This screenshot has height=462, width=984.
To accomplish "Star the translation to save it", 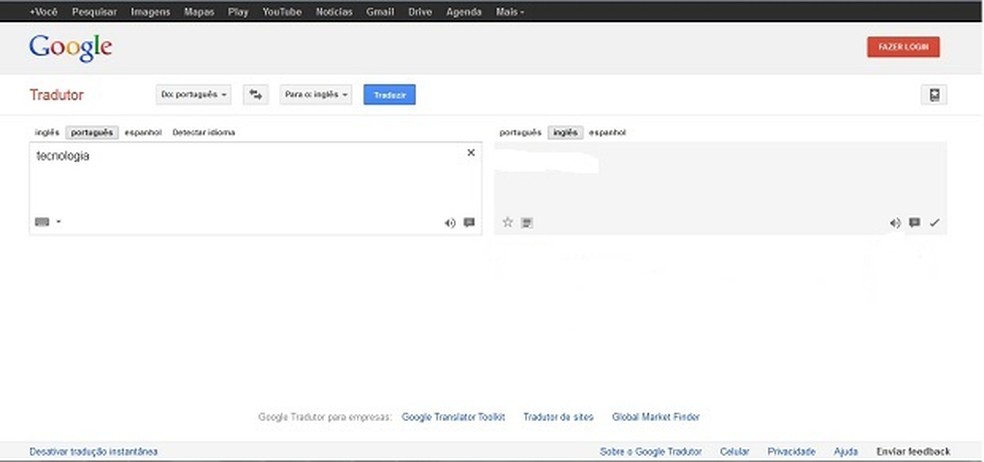I will pos(507,222).
